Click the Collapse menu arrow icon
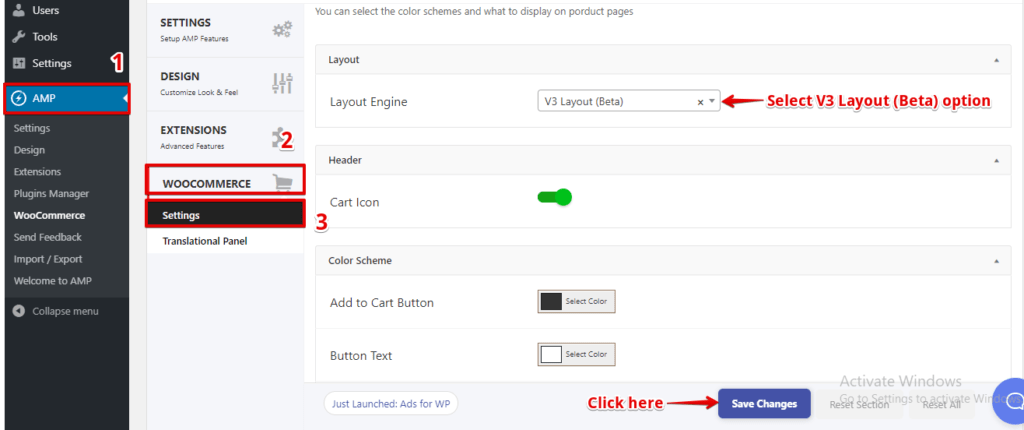1024x430 pixels. tap(19, 311)
